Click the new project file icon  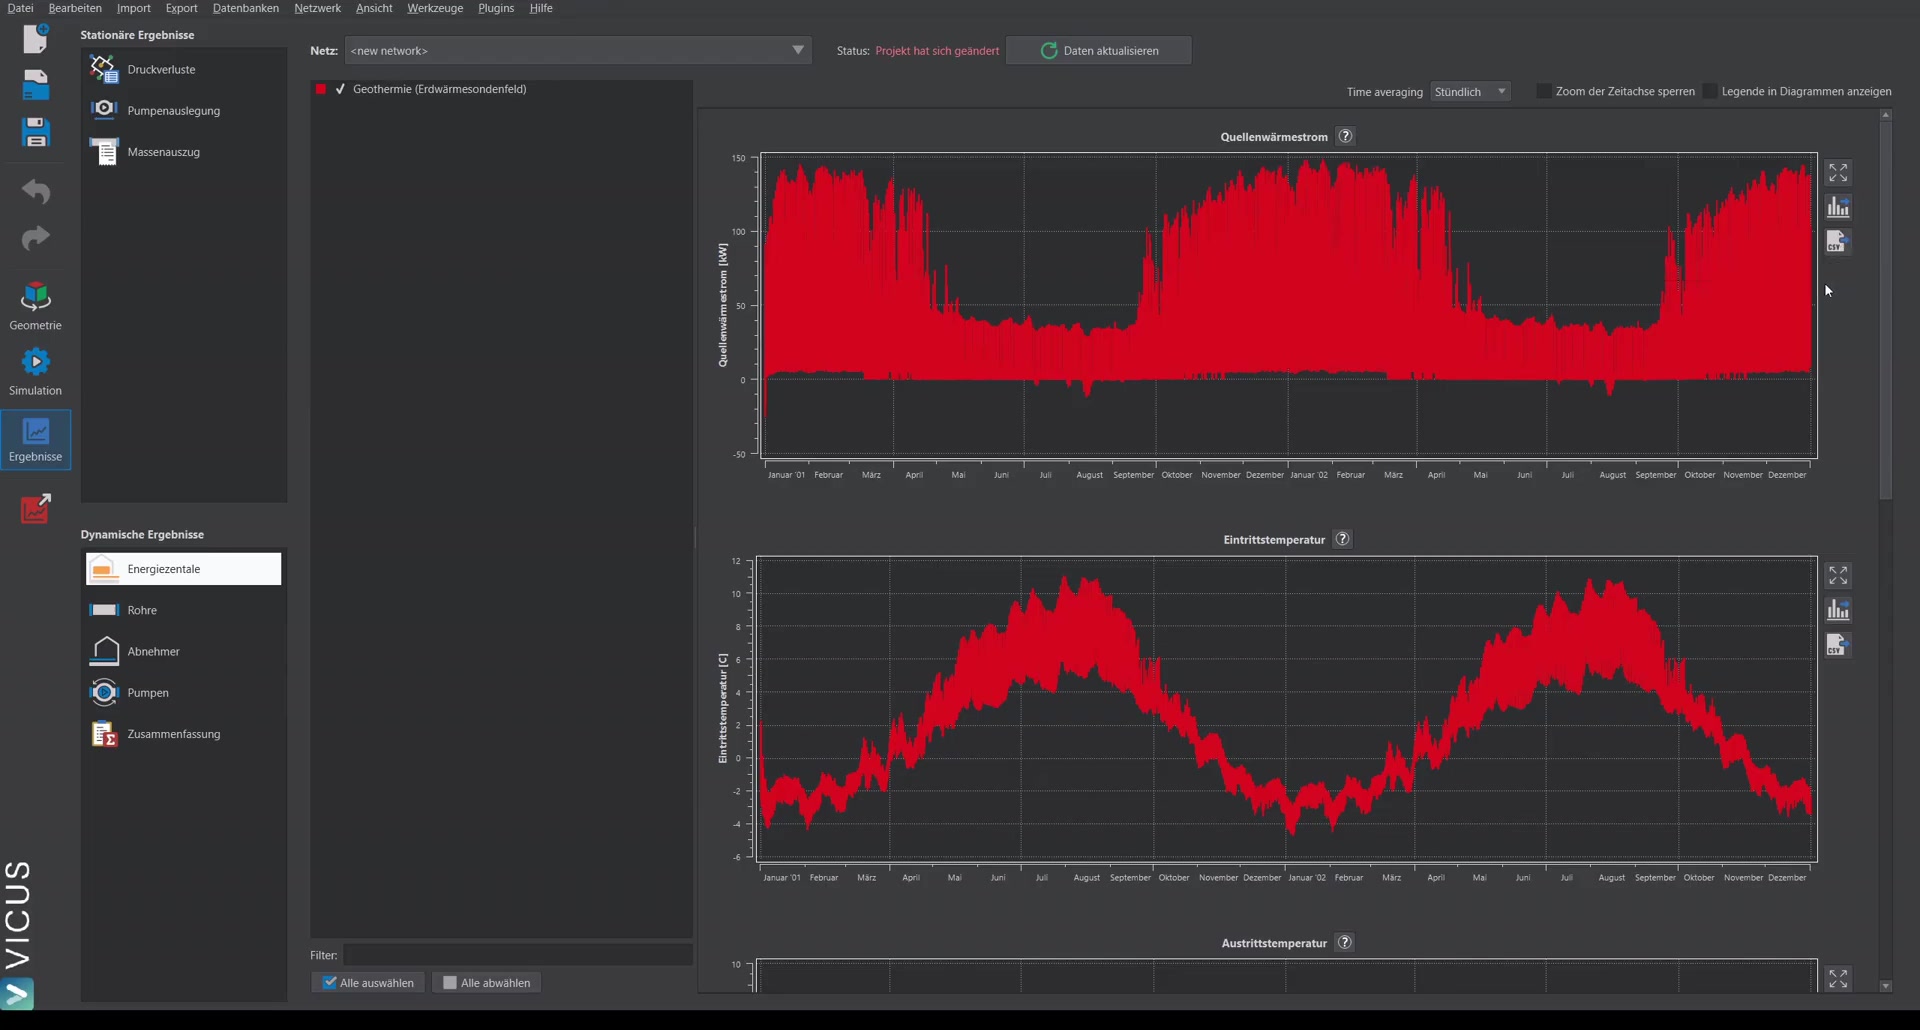click(36, 38)
